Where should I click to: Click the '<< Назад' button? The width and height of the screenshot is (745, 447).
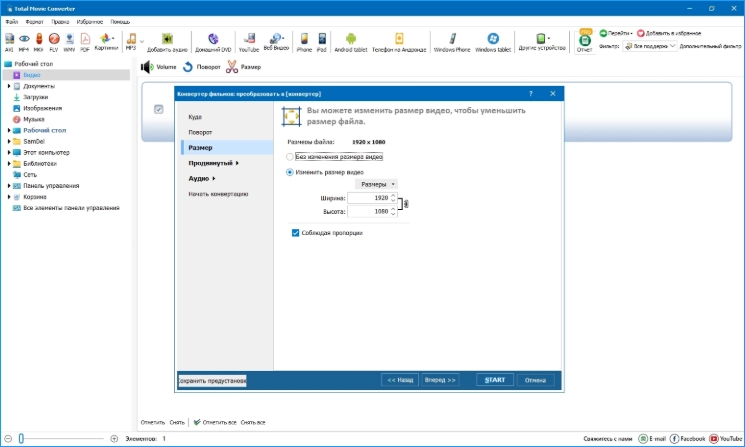click(x=400, y=380)
